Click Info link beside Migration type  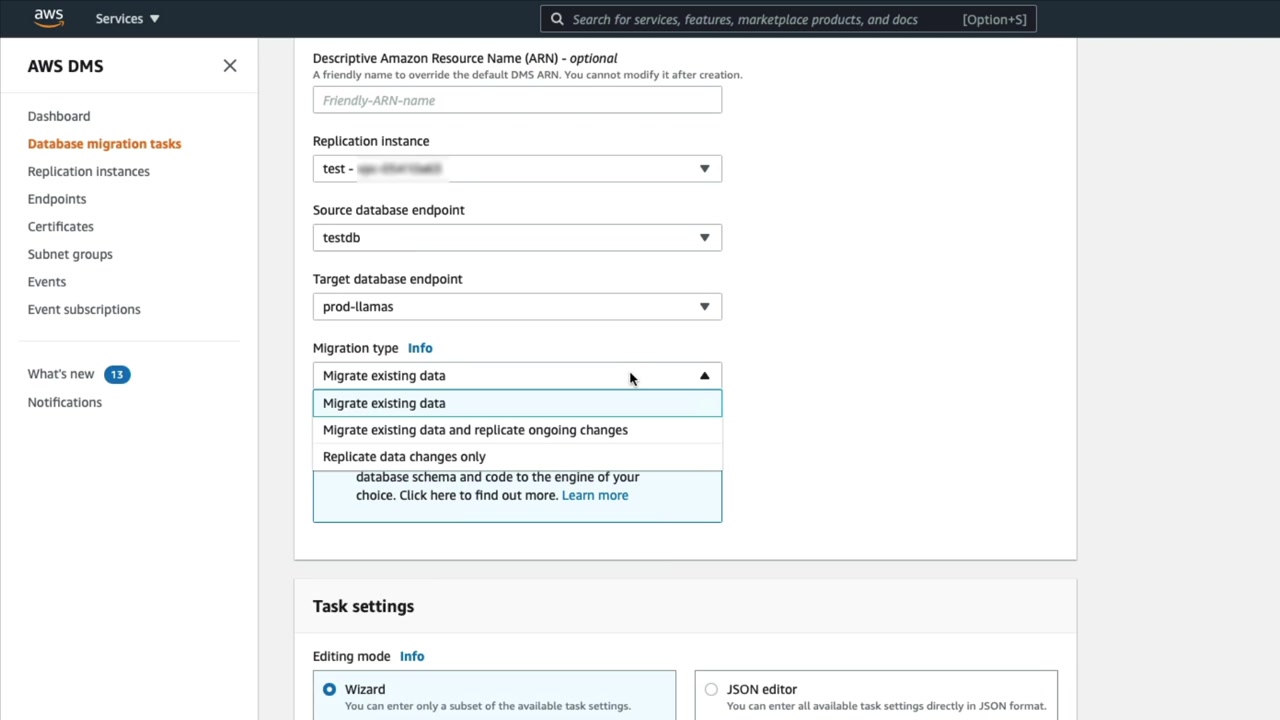pos(420,348)
